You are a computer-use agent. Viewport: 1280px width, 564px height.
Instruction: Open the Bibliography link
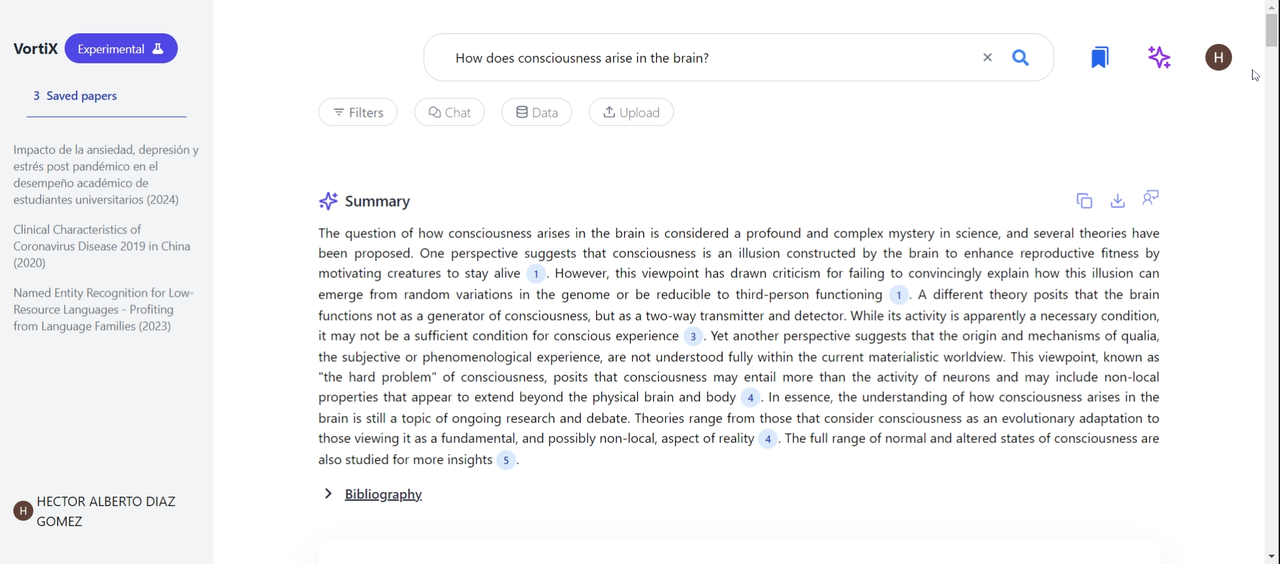[383, 494]
